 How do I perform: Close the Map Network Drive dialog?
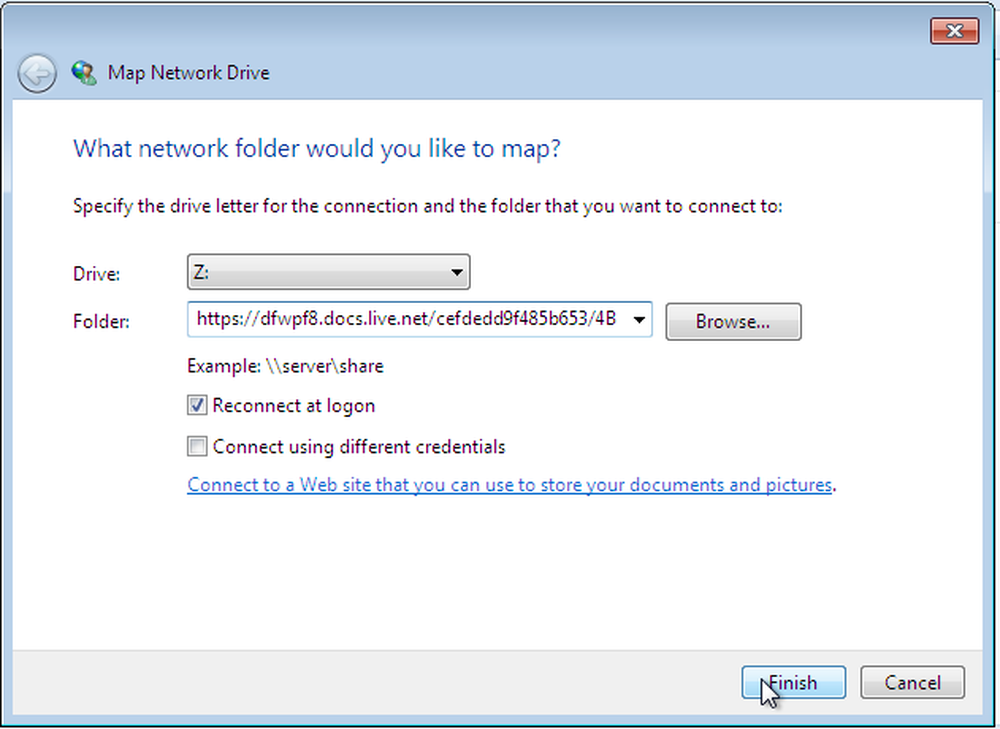point(954,31)
